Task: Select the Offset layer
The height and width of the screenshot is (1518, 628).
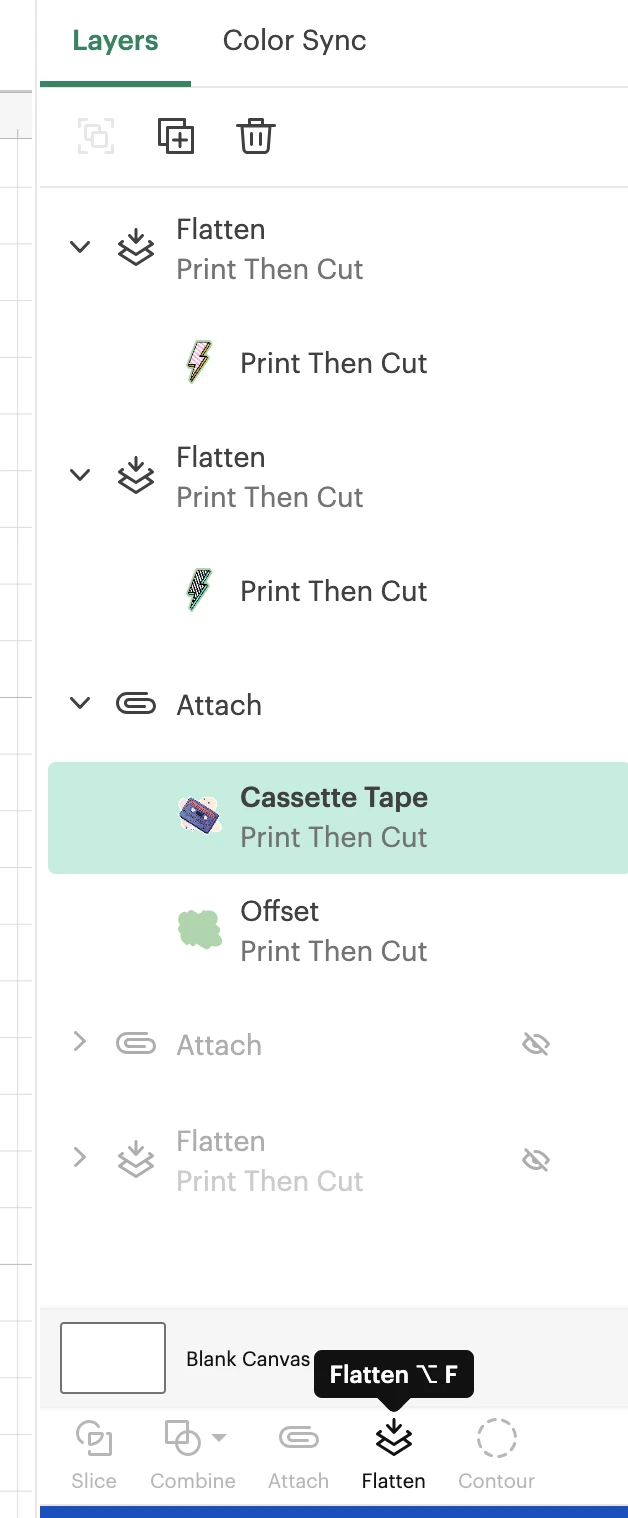Action: point(333,931)
